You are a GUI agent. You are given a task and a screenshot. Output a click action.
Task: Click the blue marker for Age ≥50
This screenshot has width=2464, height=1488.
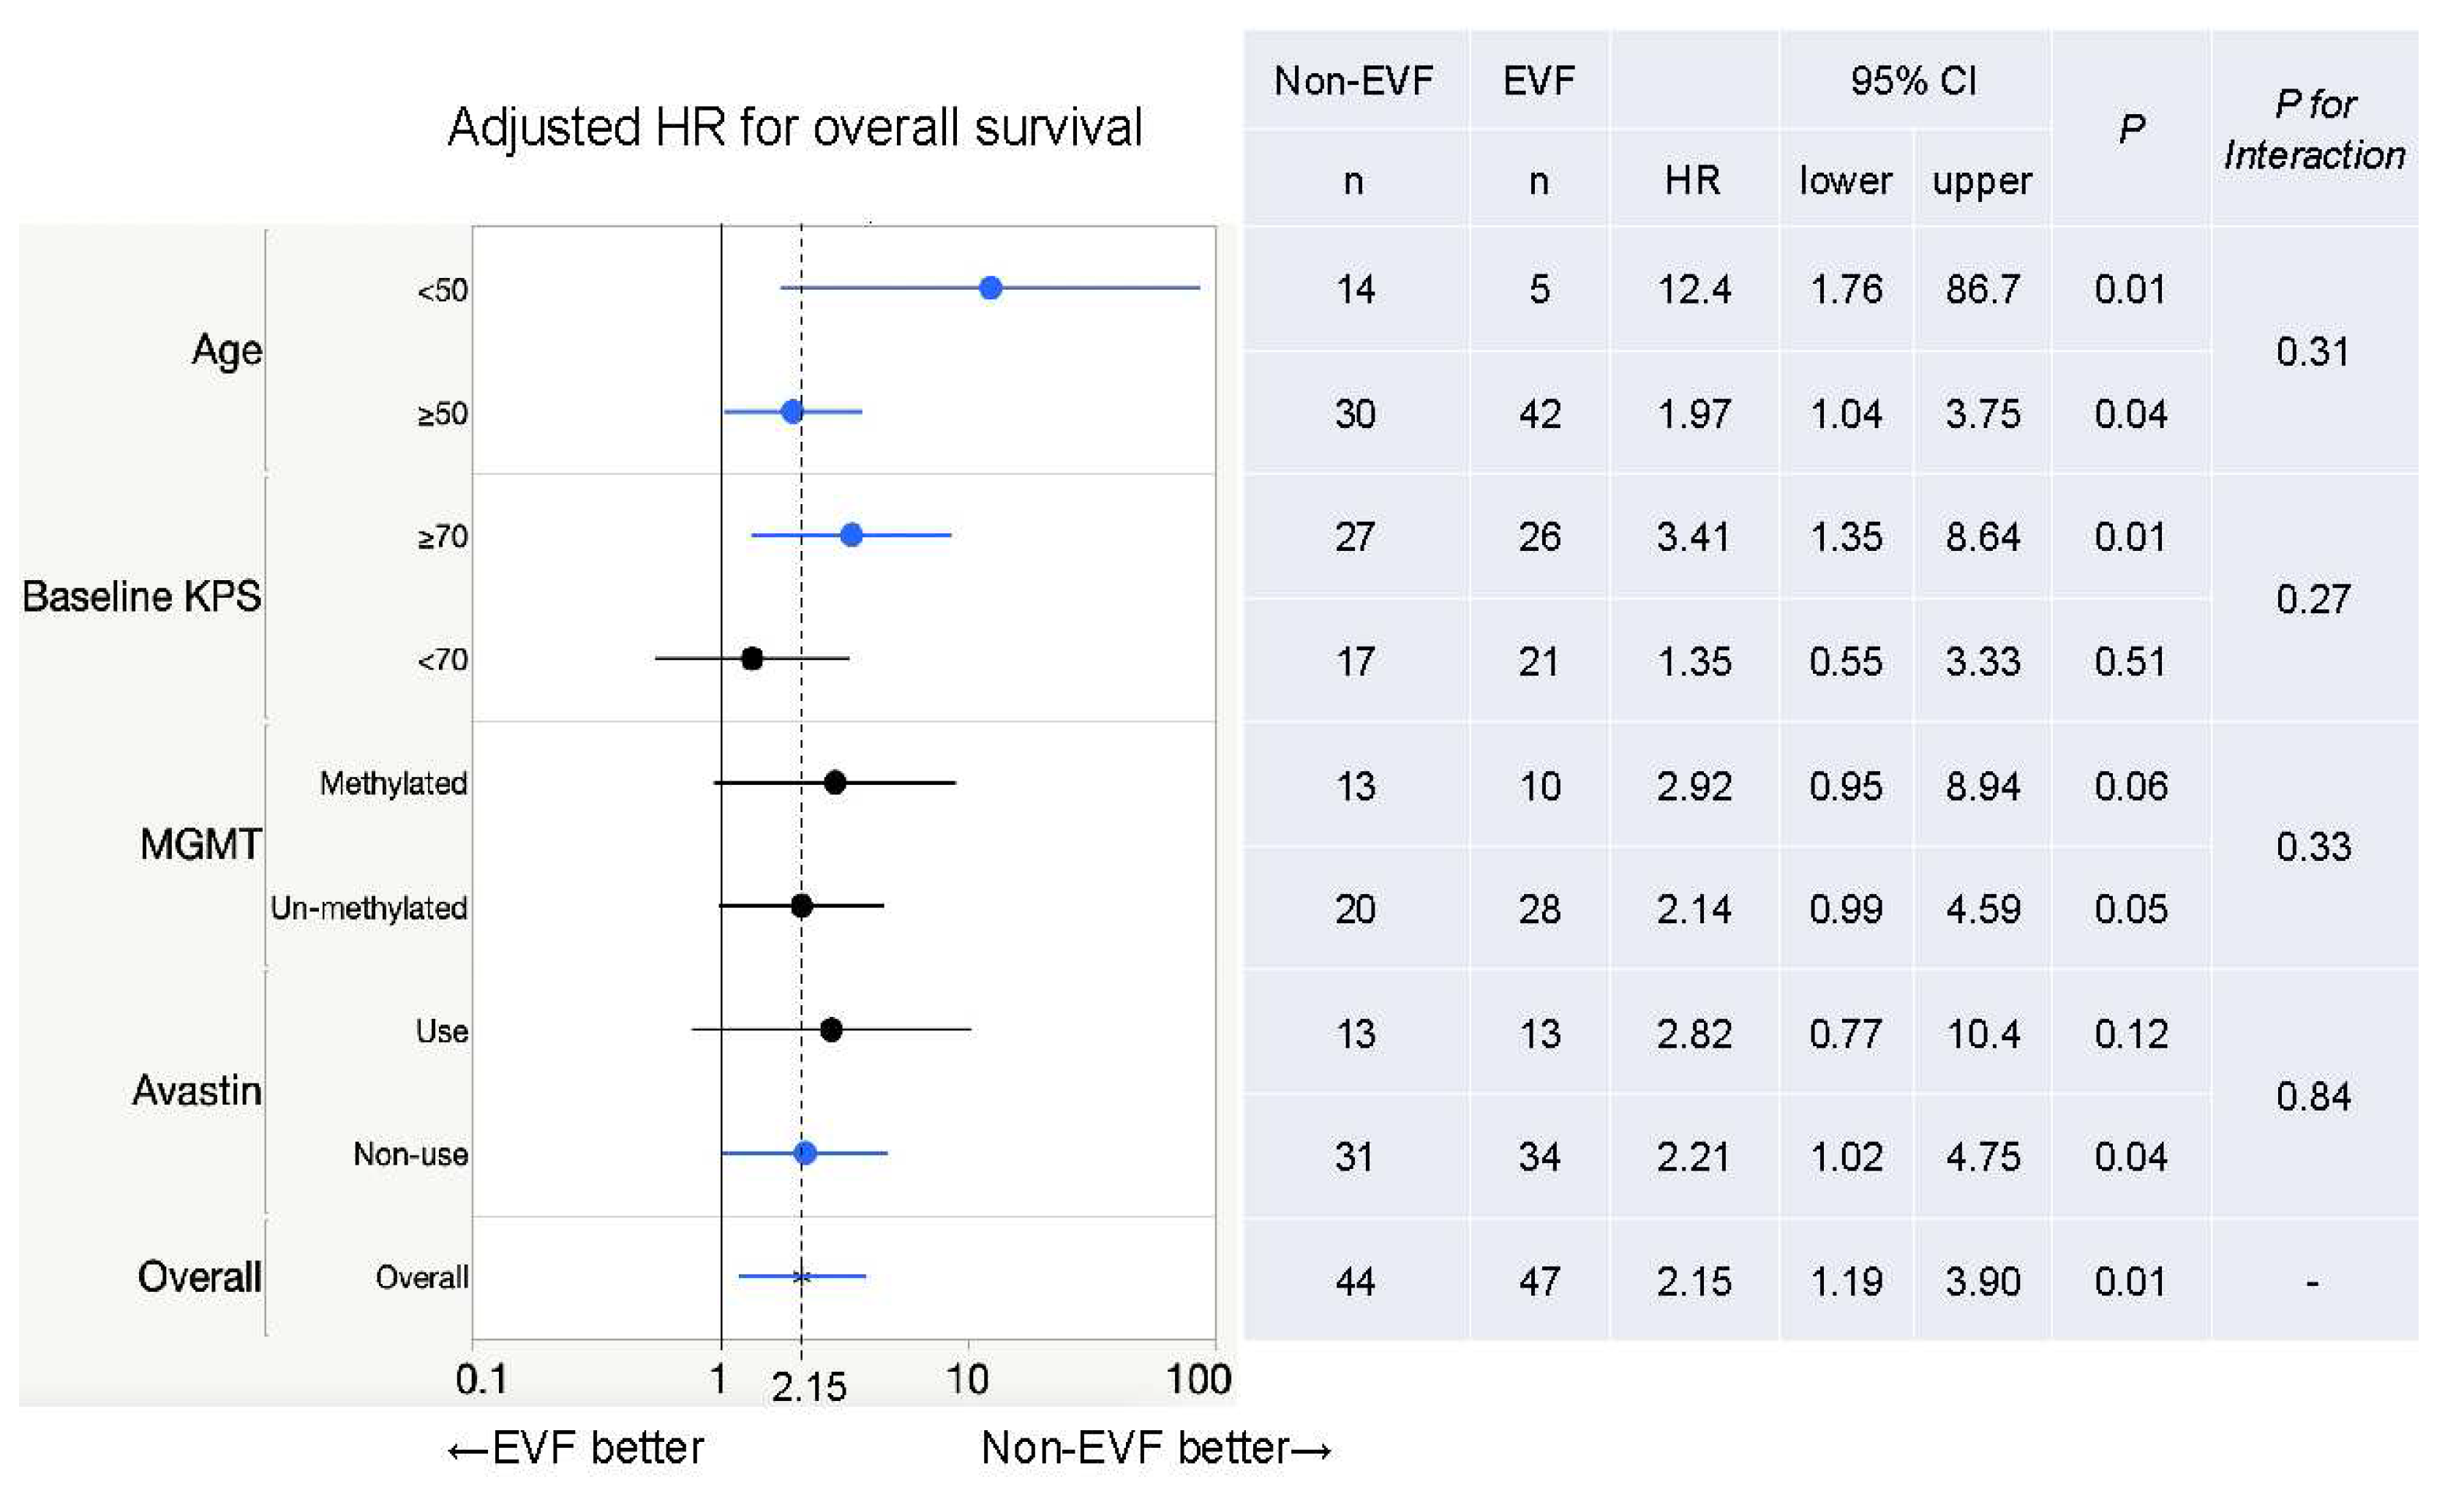pyautogui.click(x=792, y=411)
